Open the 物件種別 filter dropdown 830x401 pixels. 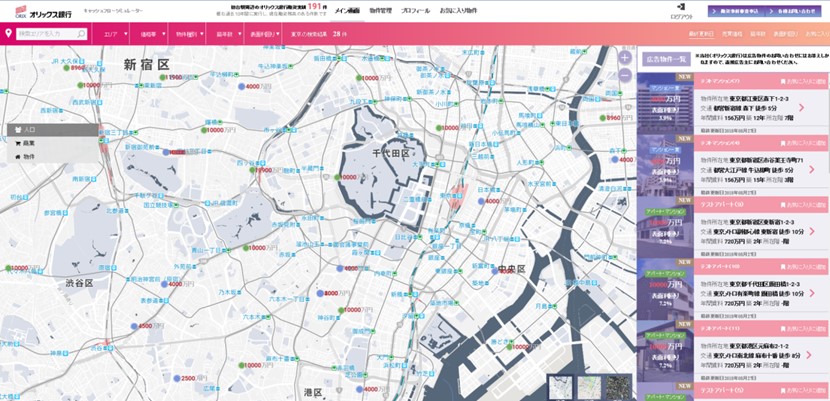point(189,34)
